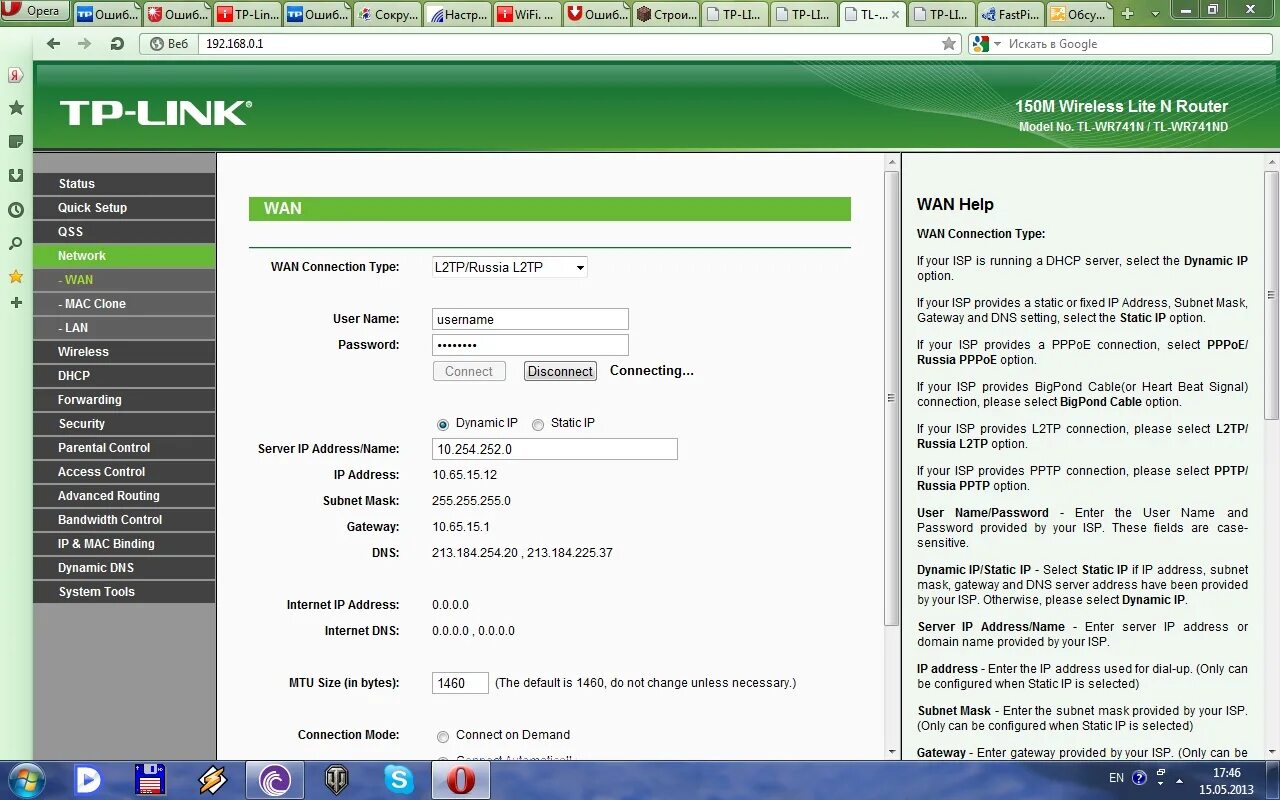Image resolution: width=1280 pixels, height=800 pixels.
Task: Open the tab list dropdown arrow
Action: [x=1156, y=14]
